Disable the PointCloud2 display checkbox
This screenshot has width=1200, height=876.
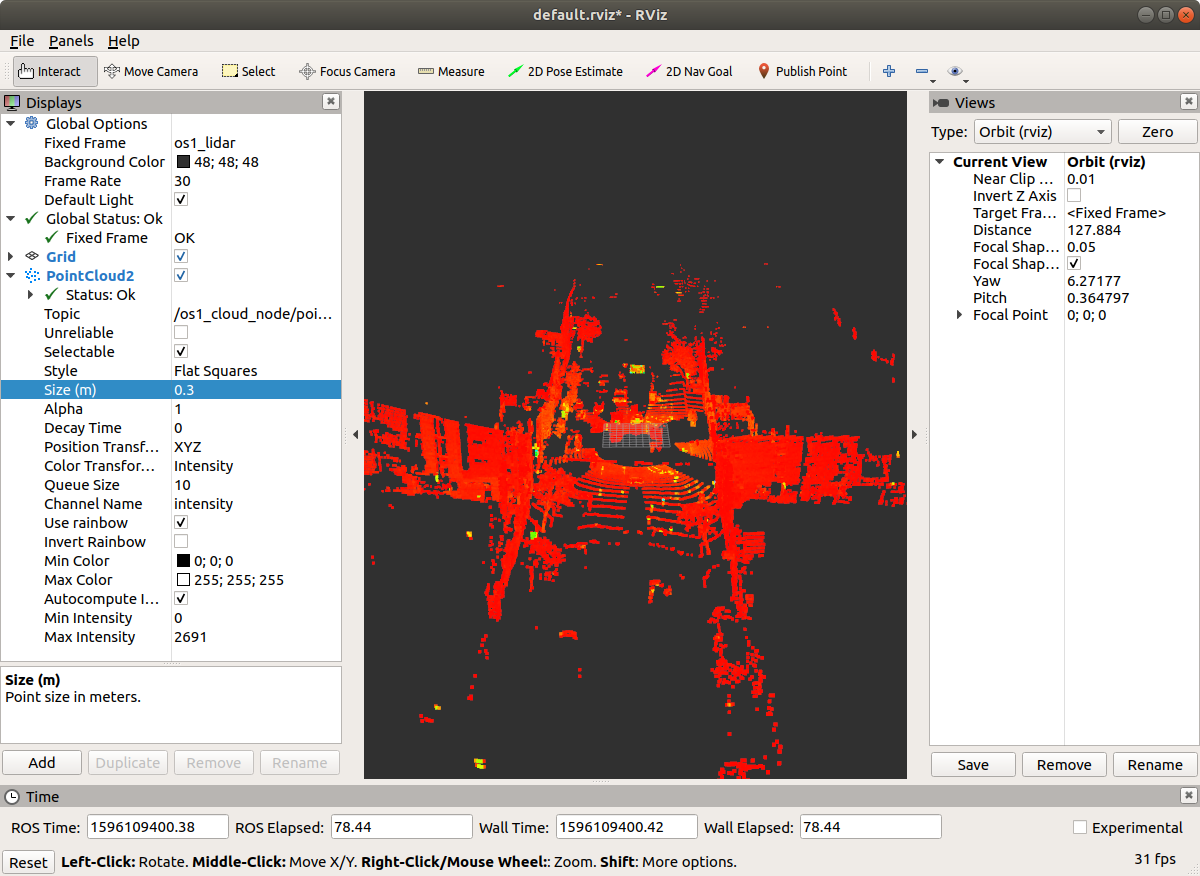181,275
